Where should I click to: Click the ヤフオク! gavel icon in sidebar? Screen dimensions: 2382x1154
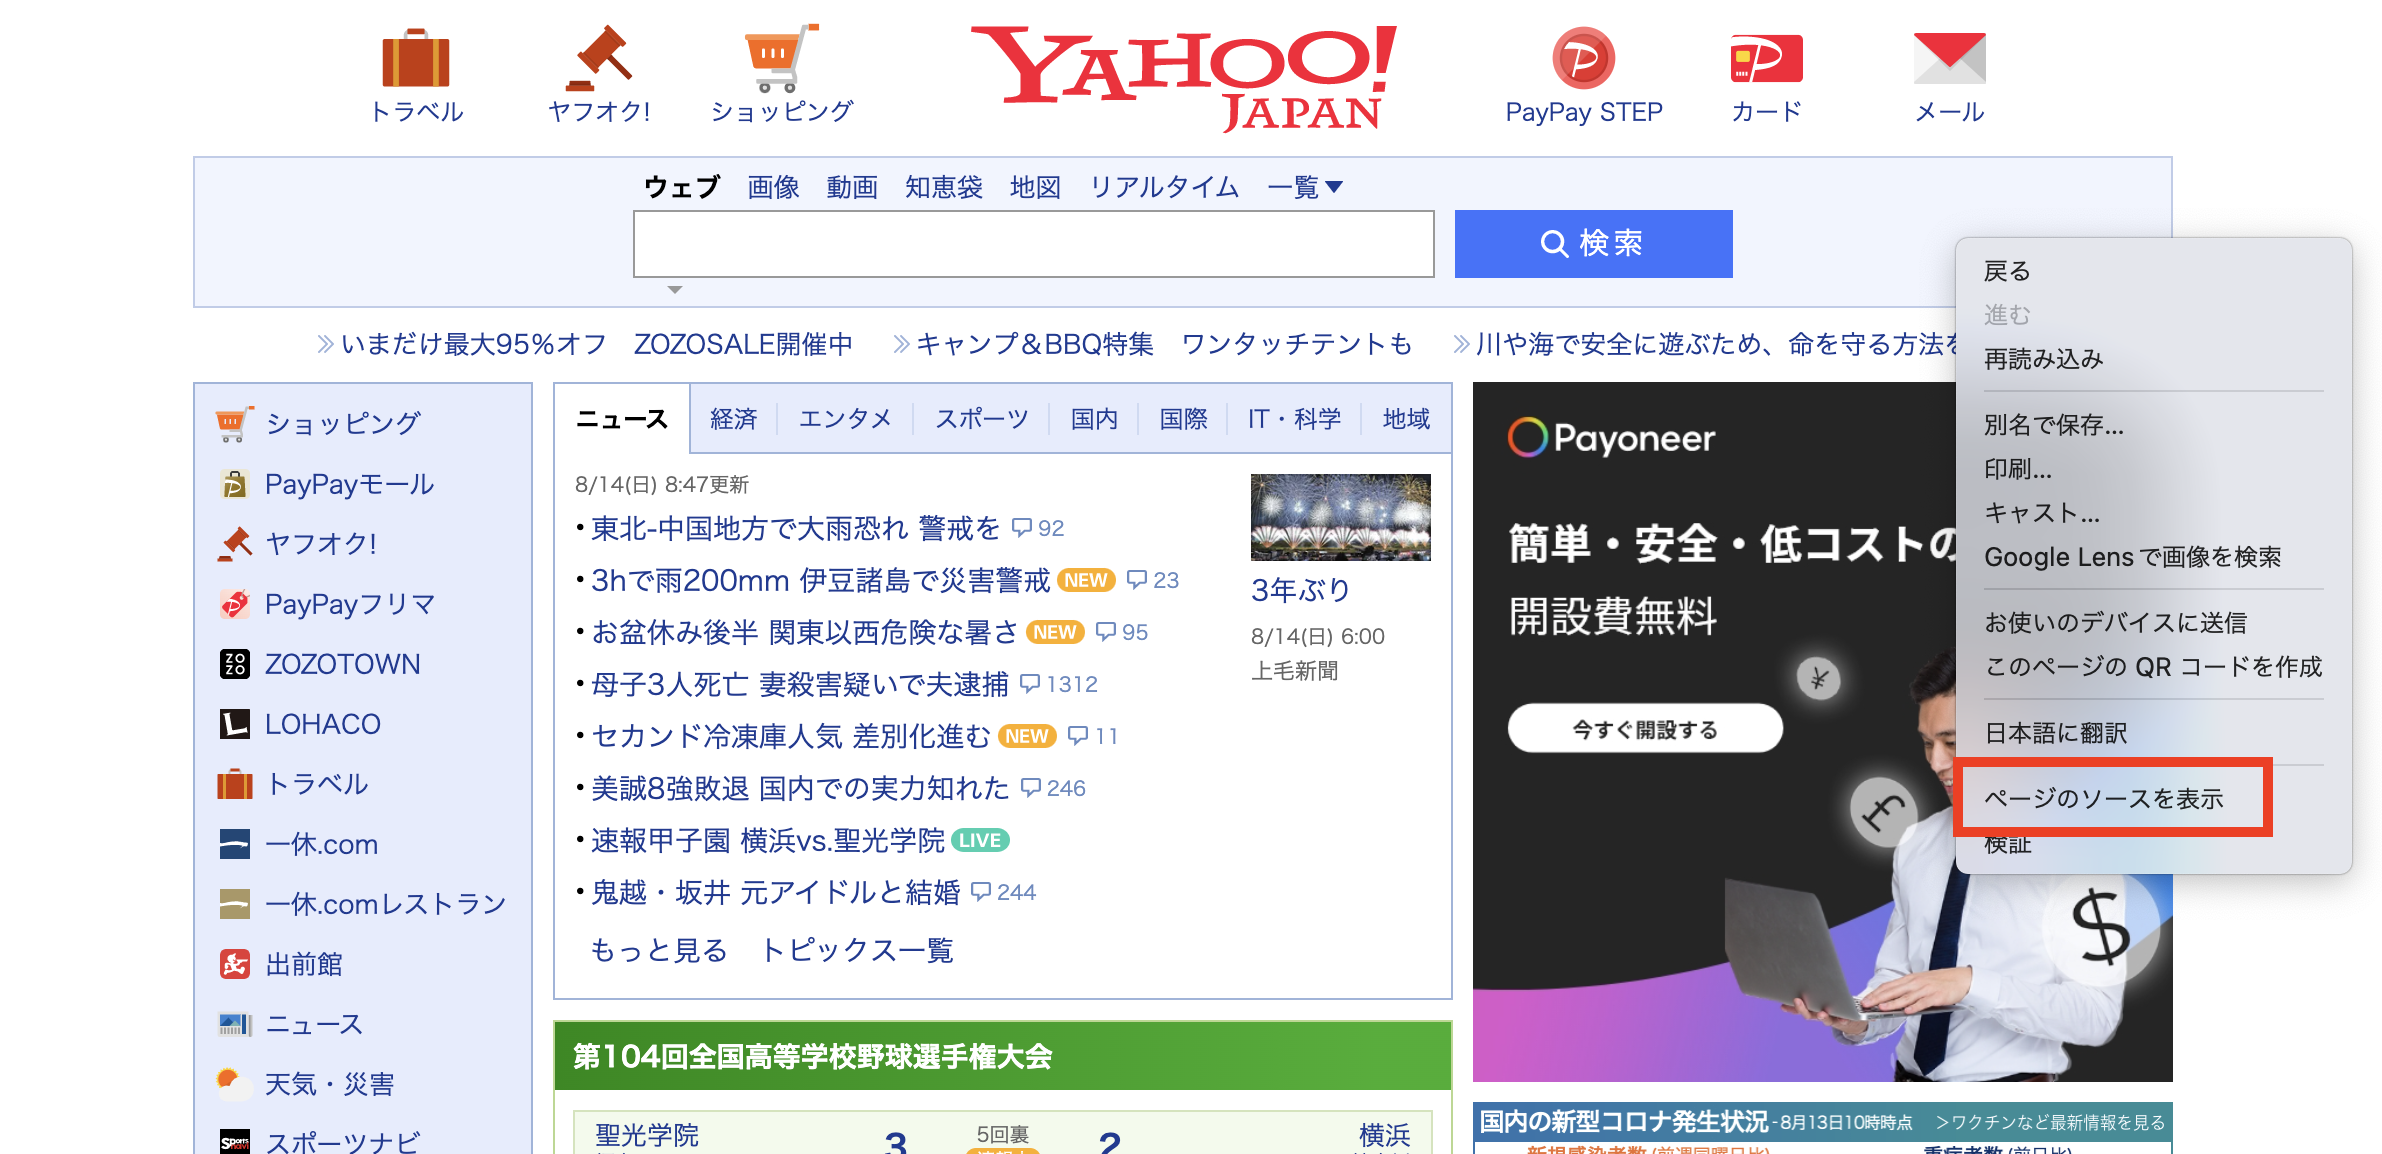click(234, 544)
